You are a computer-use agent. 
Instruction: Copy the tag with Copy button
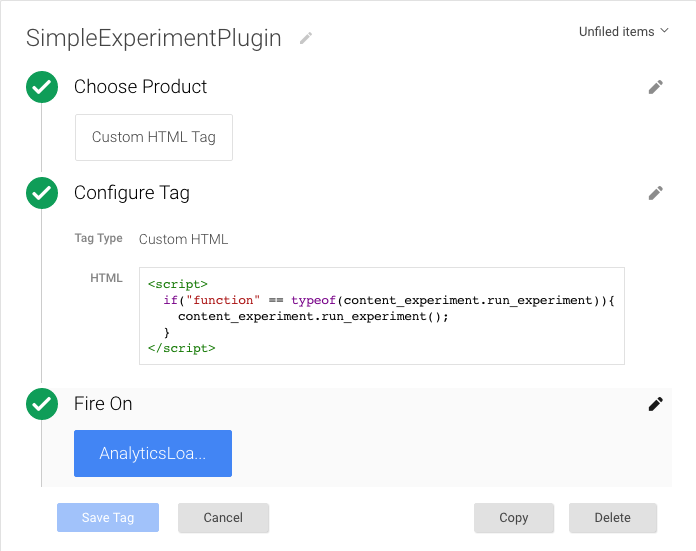coord(514,517)
